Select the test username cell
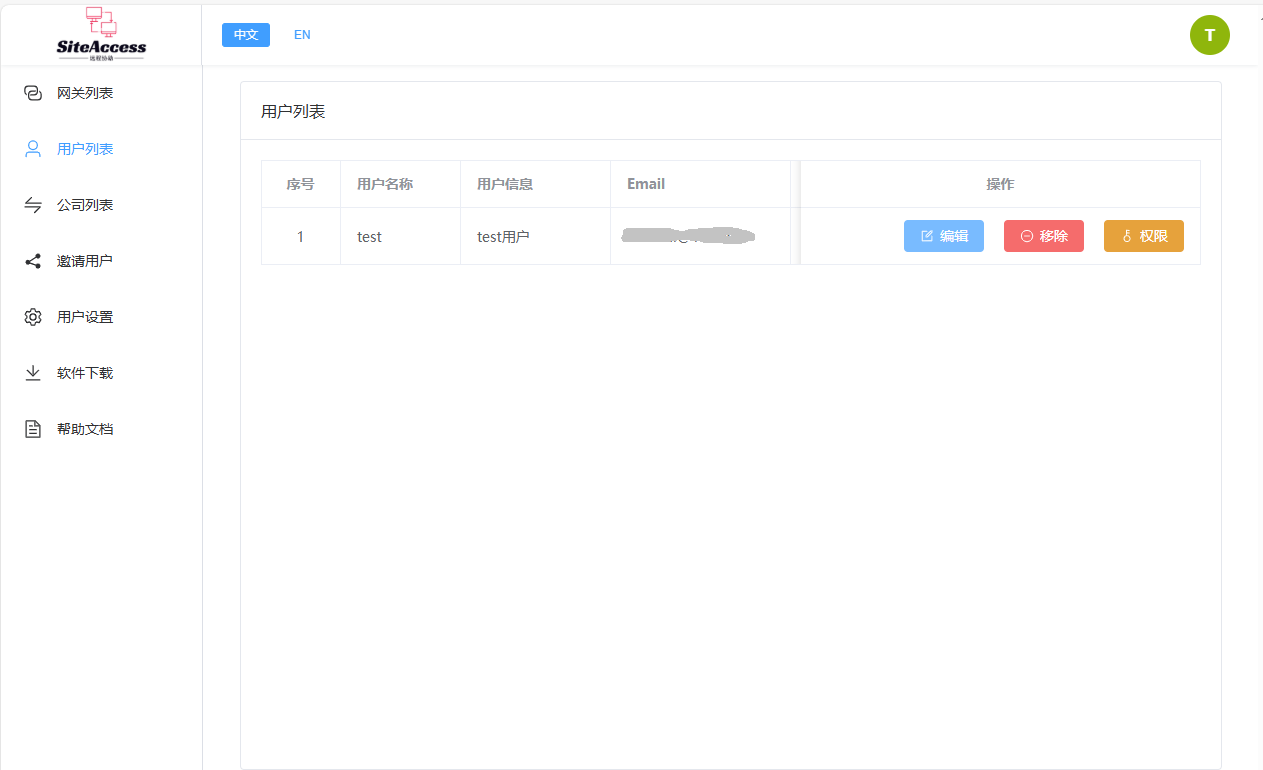 point(370,237)
